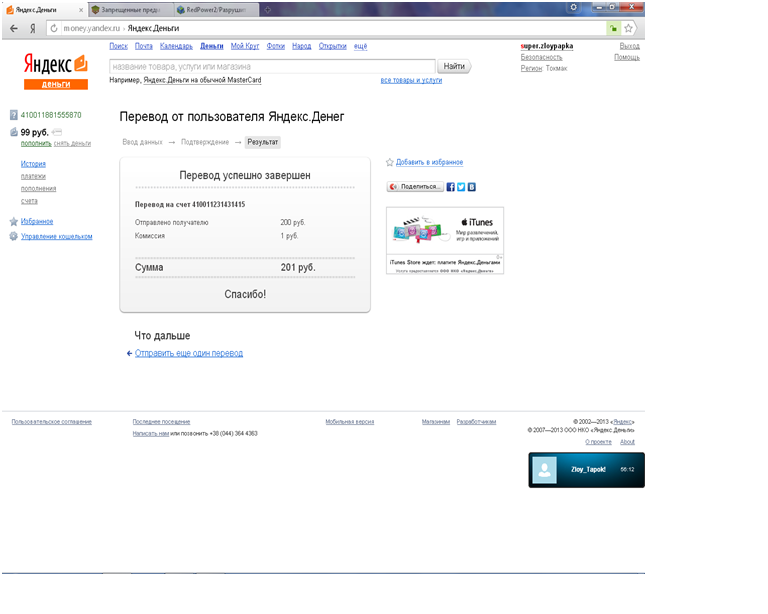The width and height of the screenshot is (768, 614).
Task: Click account number 410011881555870
Action: pyautogui.click(x=51, y=116)
